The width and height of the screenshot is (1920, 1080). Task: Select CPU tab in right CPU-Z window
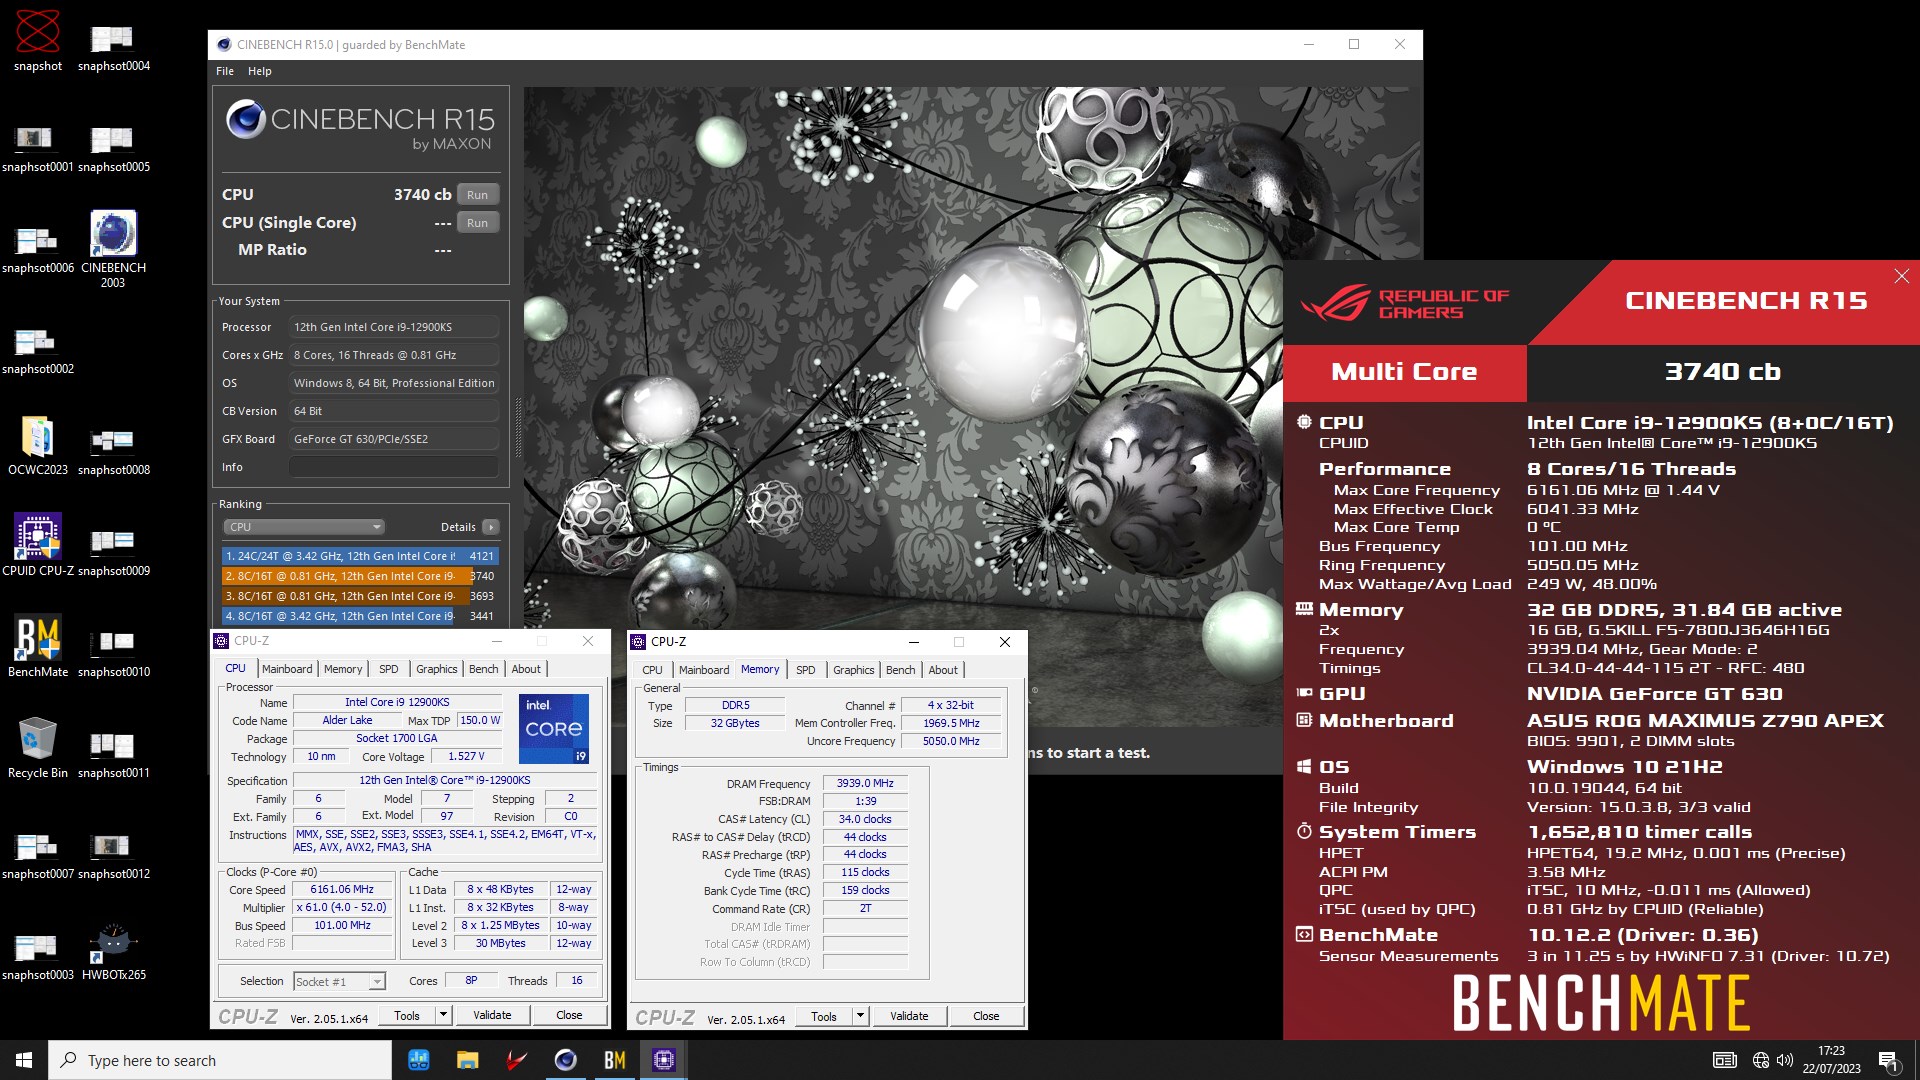pyautogui.click(x=652, y=670)
